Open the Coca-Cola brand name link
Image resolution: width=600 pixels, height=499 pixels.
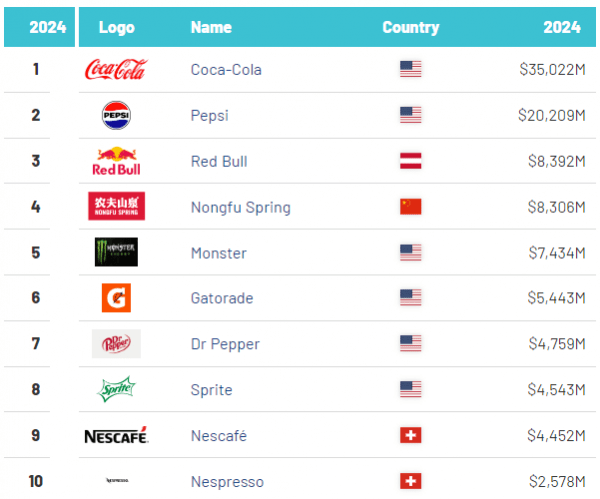tap(225, 69)
